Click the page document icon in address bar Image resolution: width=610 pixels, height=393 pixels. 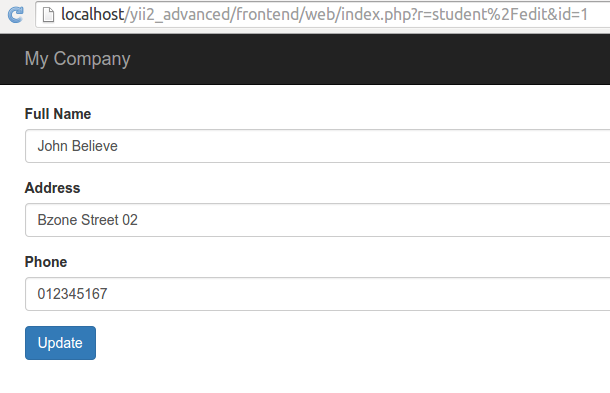point(48,15)
